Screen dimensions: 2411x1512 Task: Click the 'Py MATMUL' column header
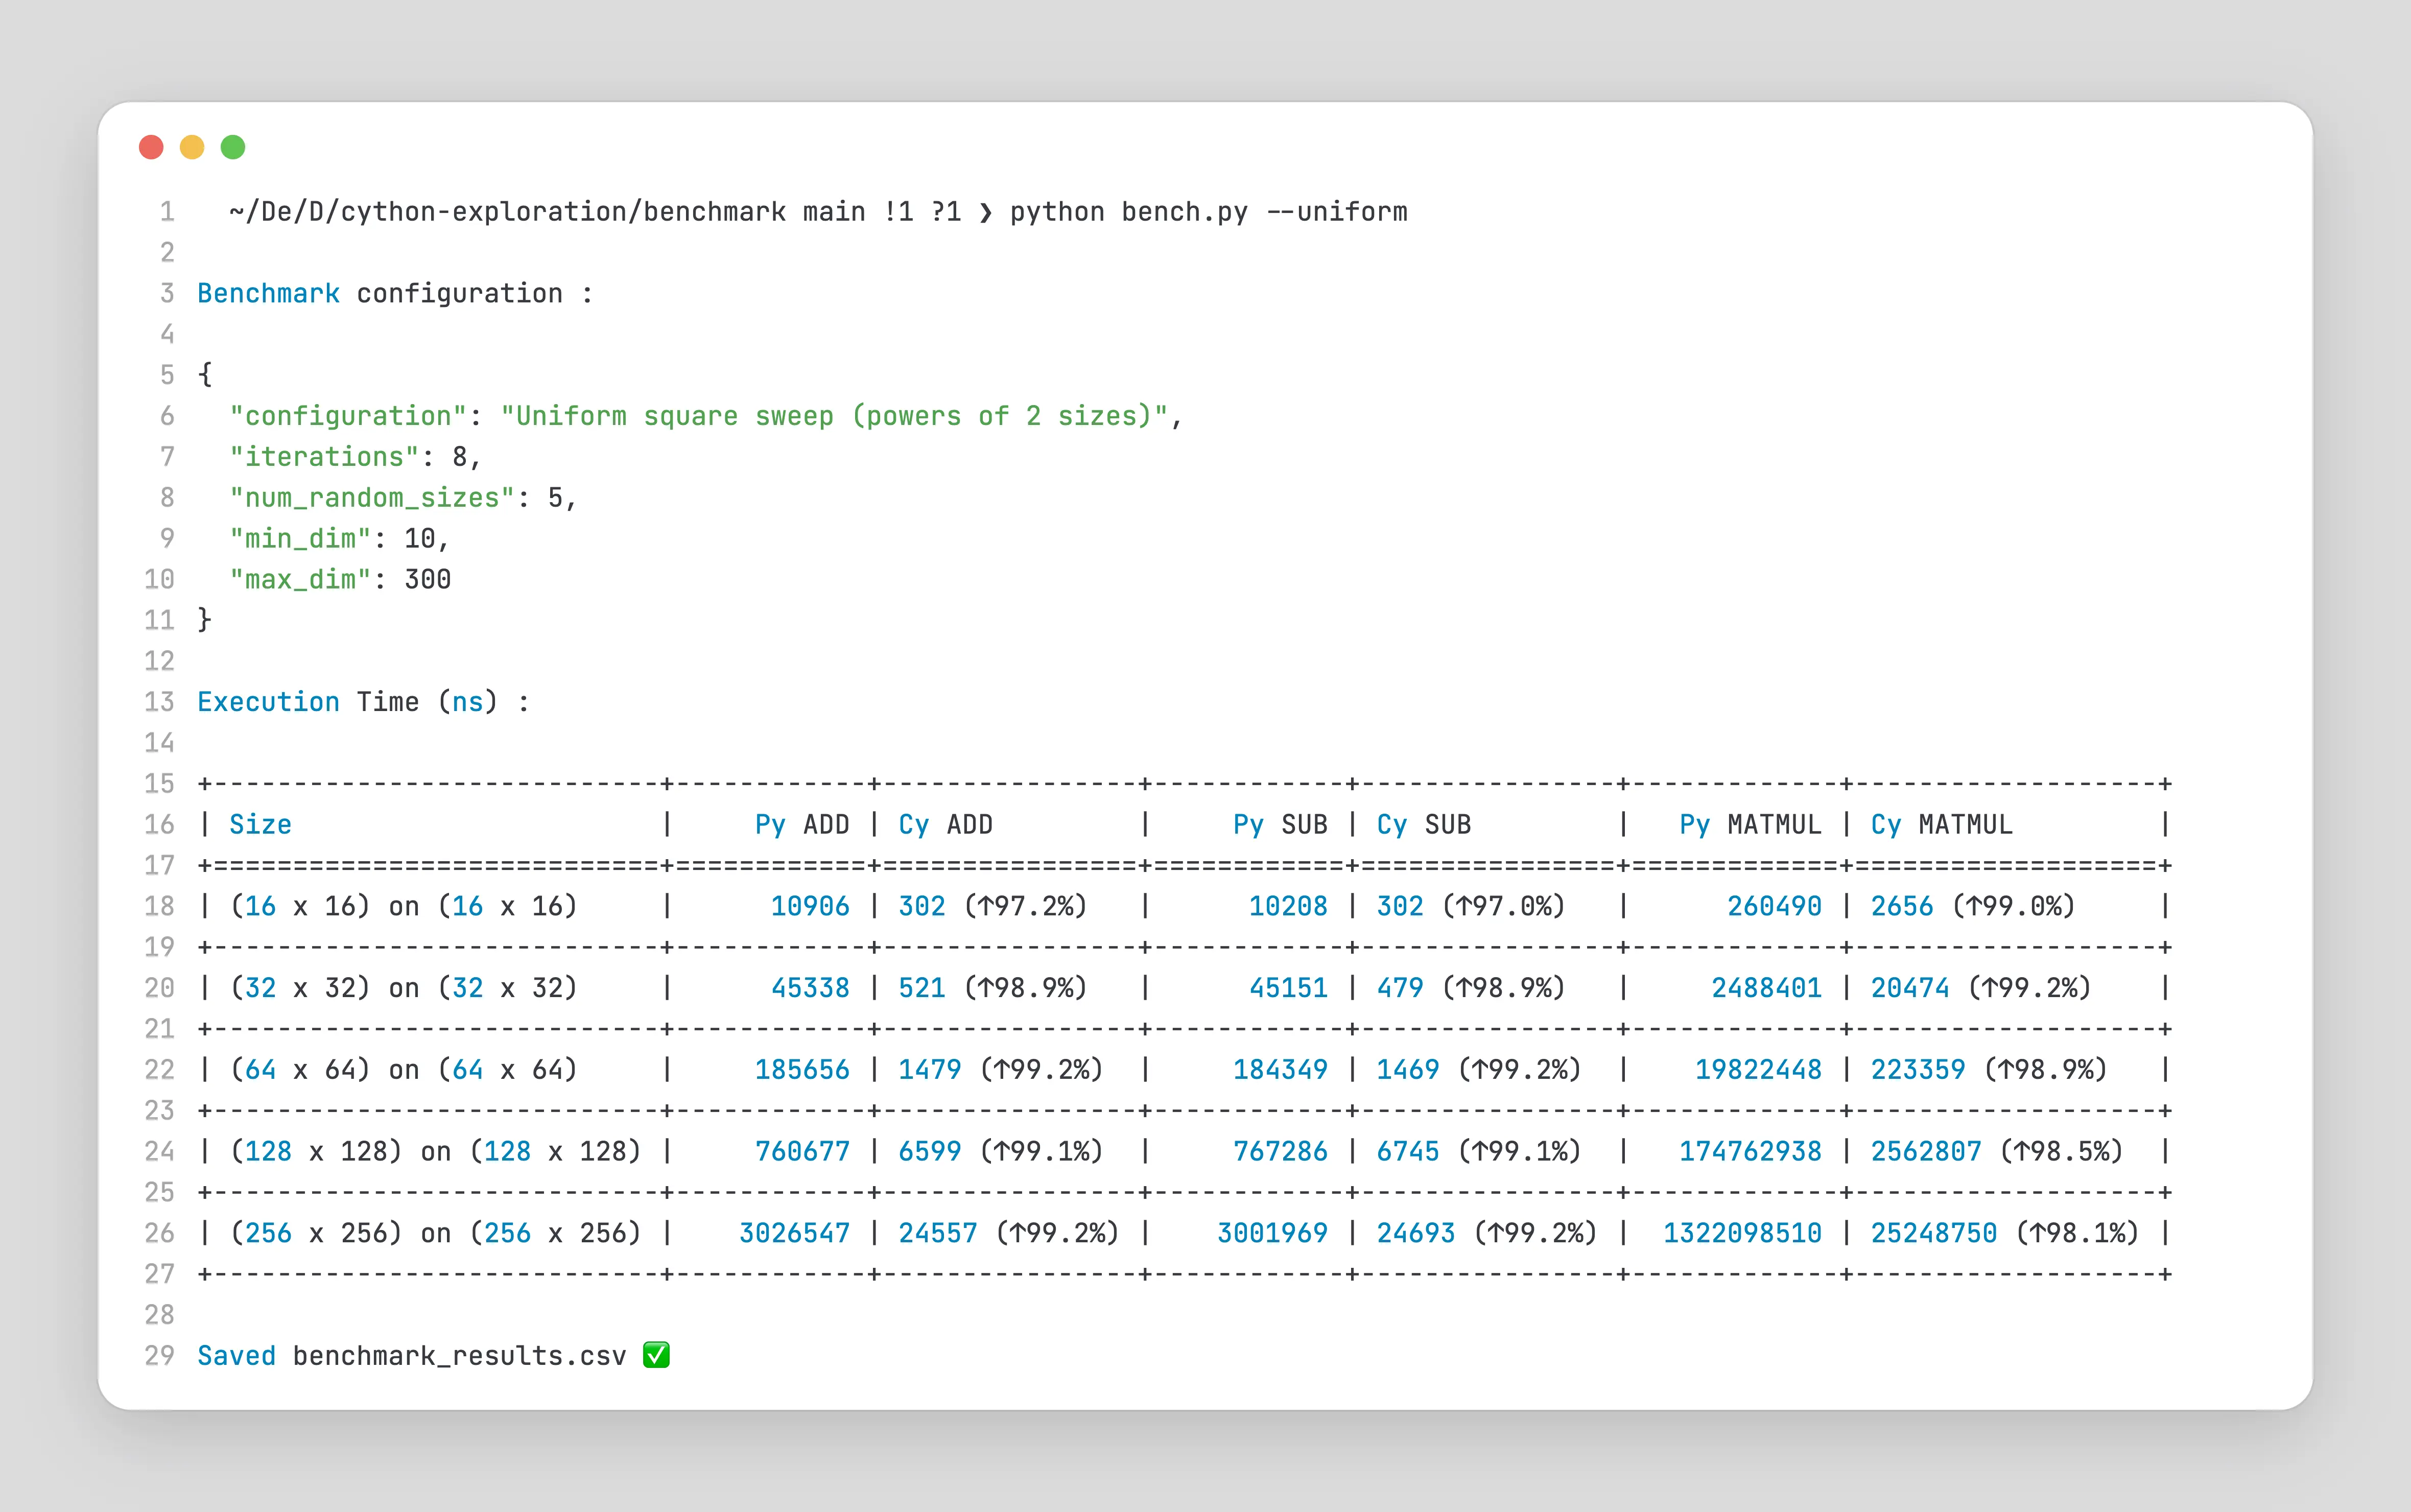click(1750, 825)
